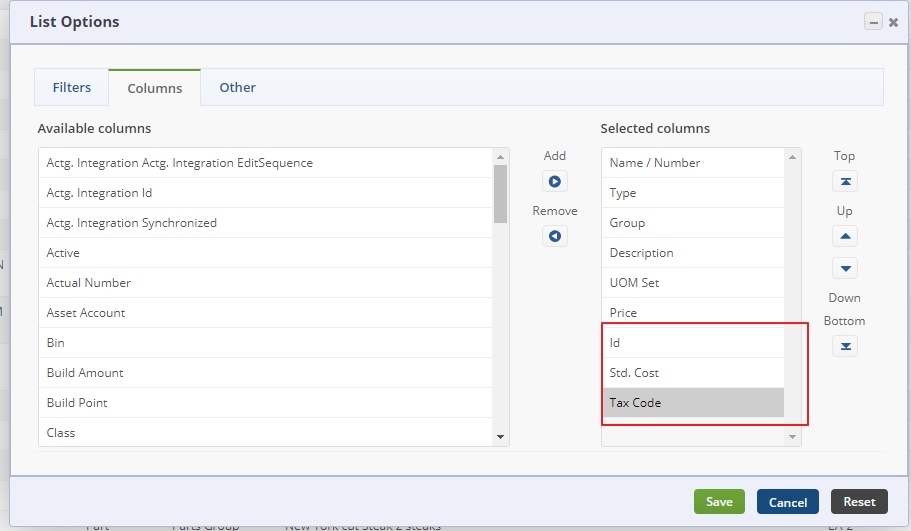Click the Remove column arrow icon

pyautogui.click(x=555, y=237)
